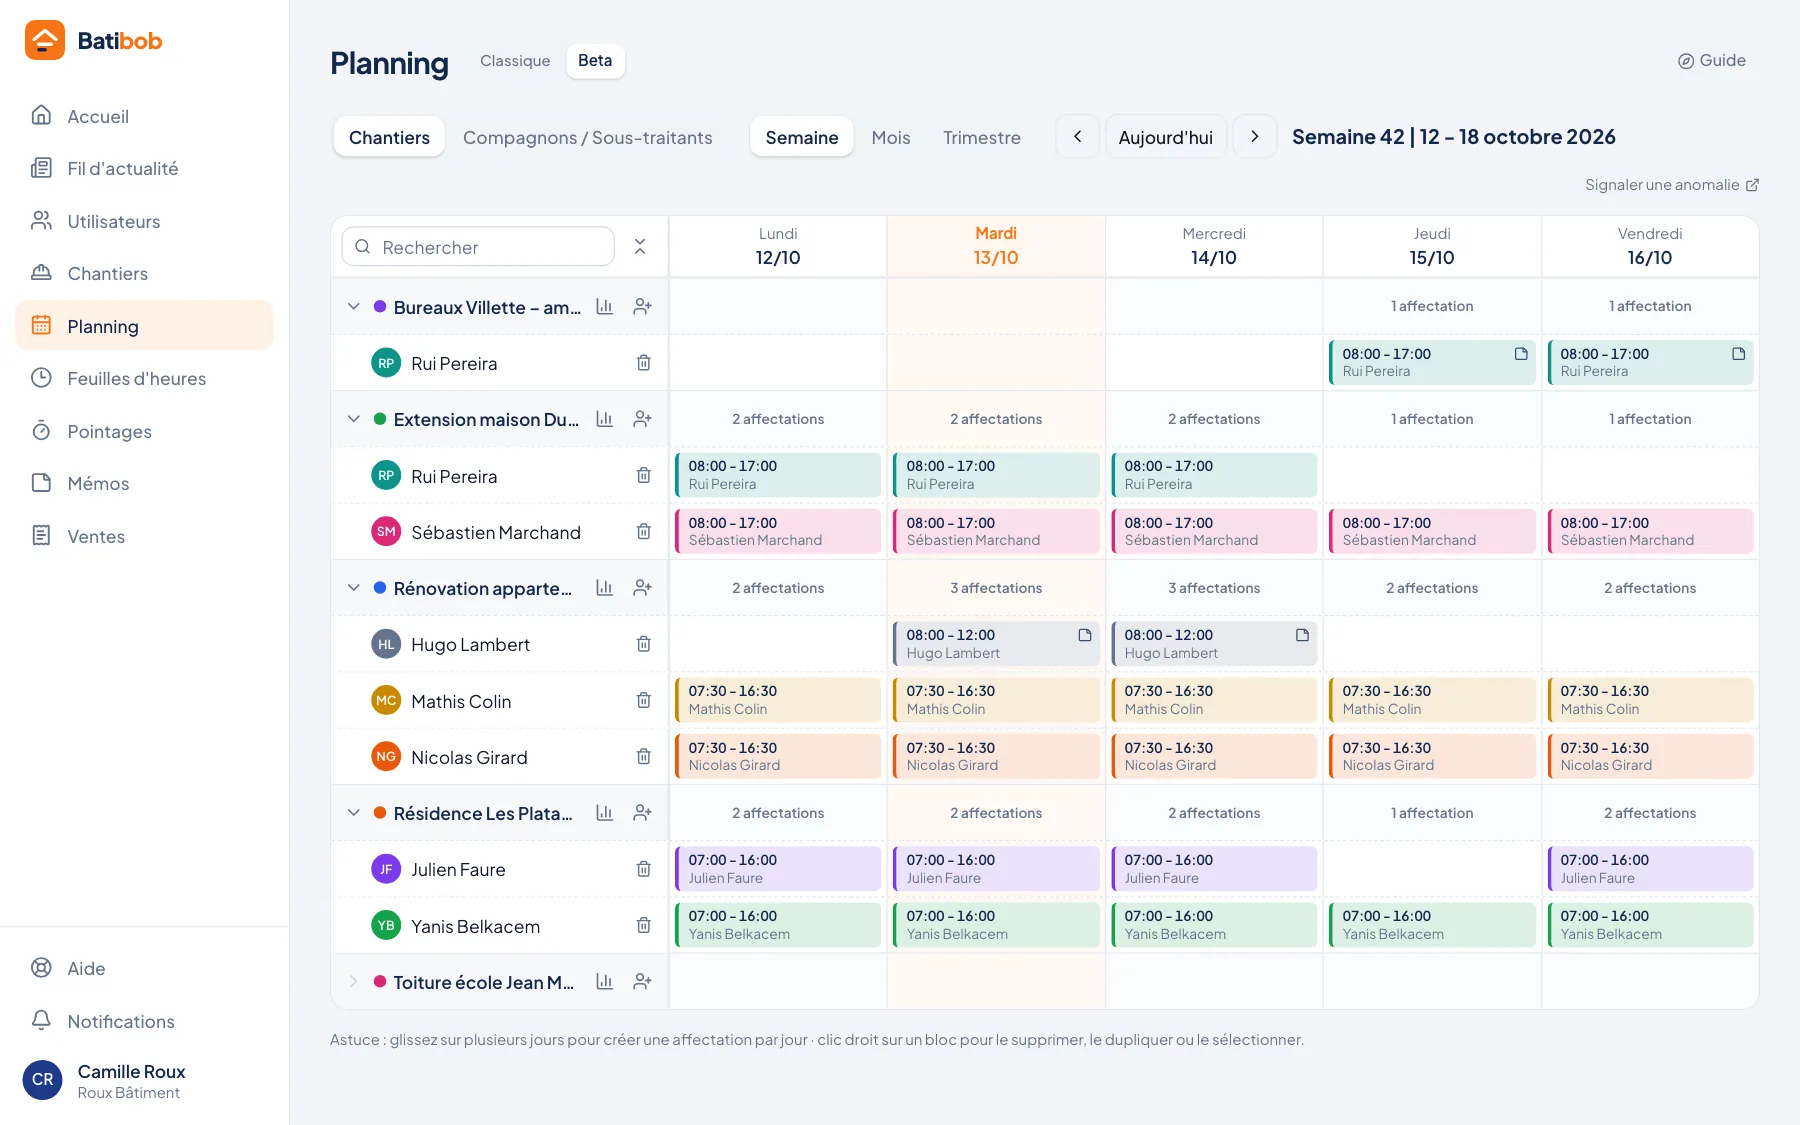This screenshot has height=1125, width=1800.
Task: Delete Nicolas Girard row using trash icon
Action: point(644,757)
